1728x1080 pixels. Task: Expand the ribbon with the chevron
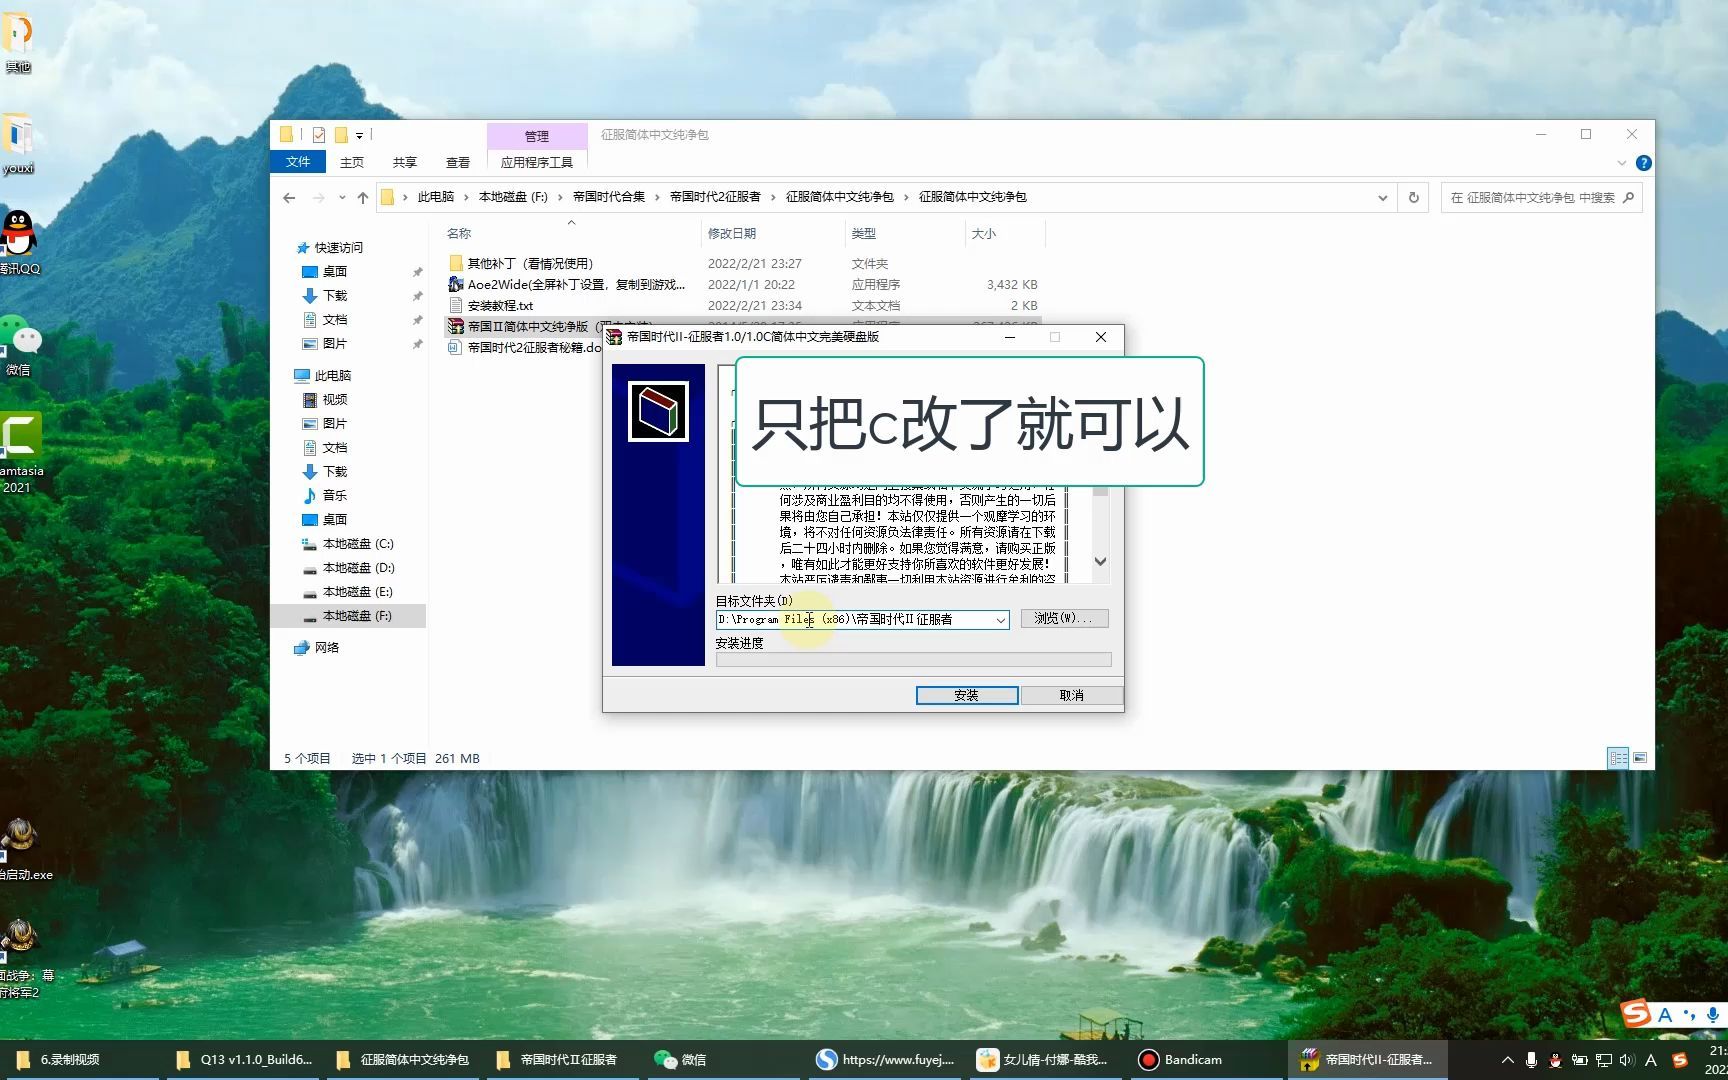pyautogui.click(x=1622, y=163)
